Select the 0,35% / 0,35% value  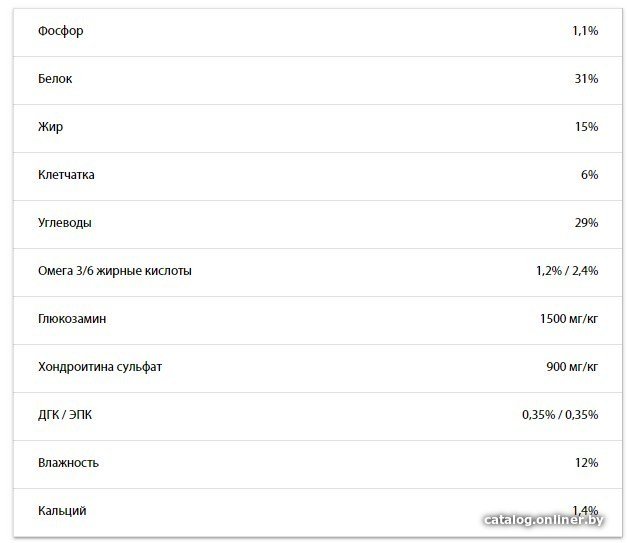point(560,415)
